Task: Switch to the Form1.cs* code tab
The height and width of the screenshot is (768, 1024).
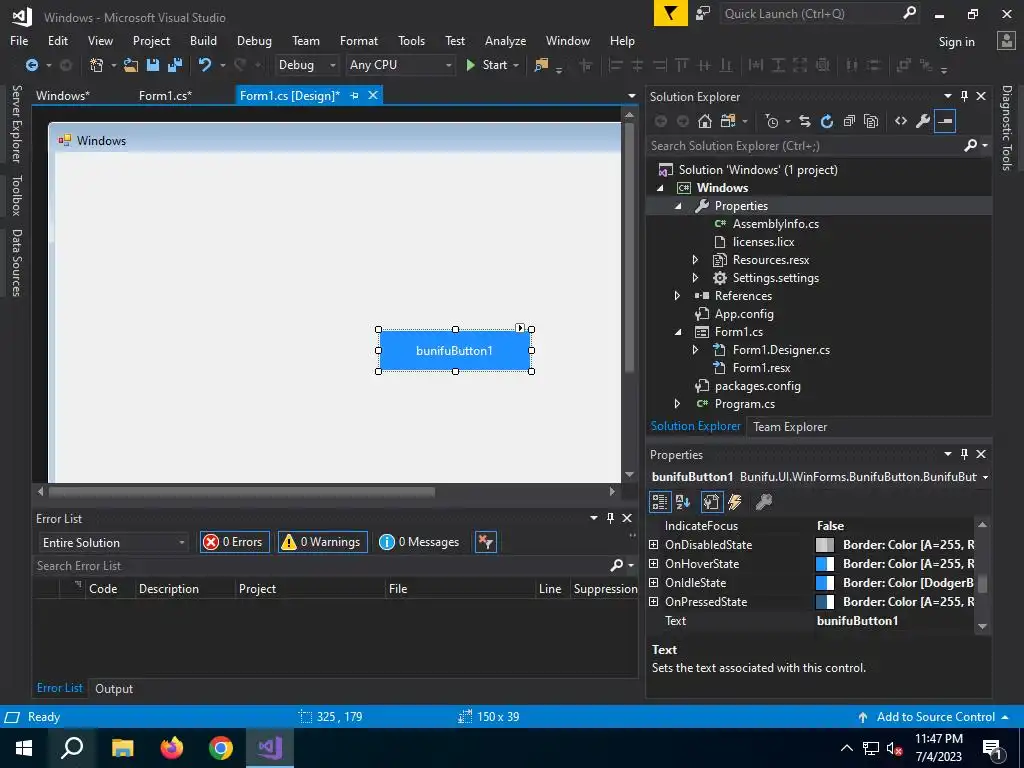Action: (165, 95)
